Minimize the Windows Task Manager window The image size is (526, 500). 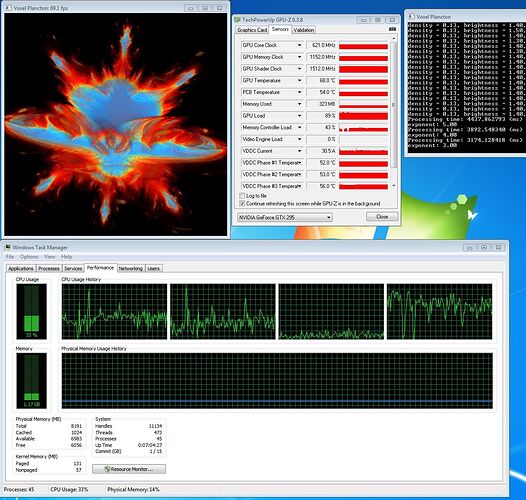click(470, 247)
